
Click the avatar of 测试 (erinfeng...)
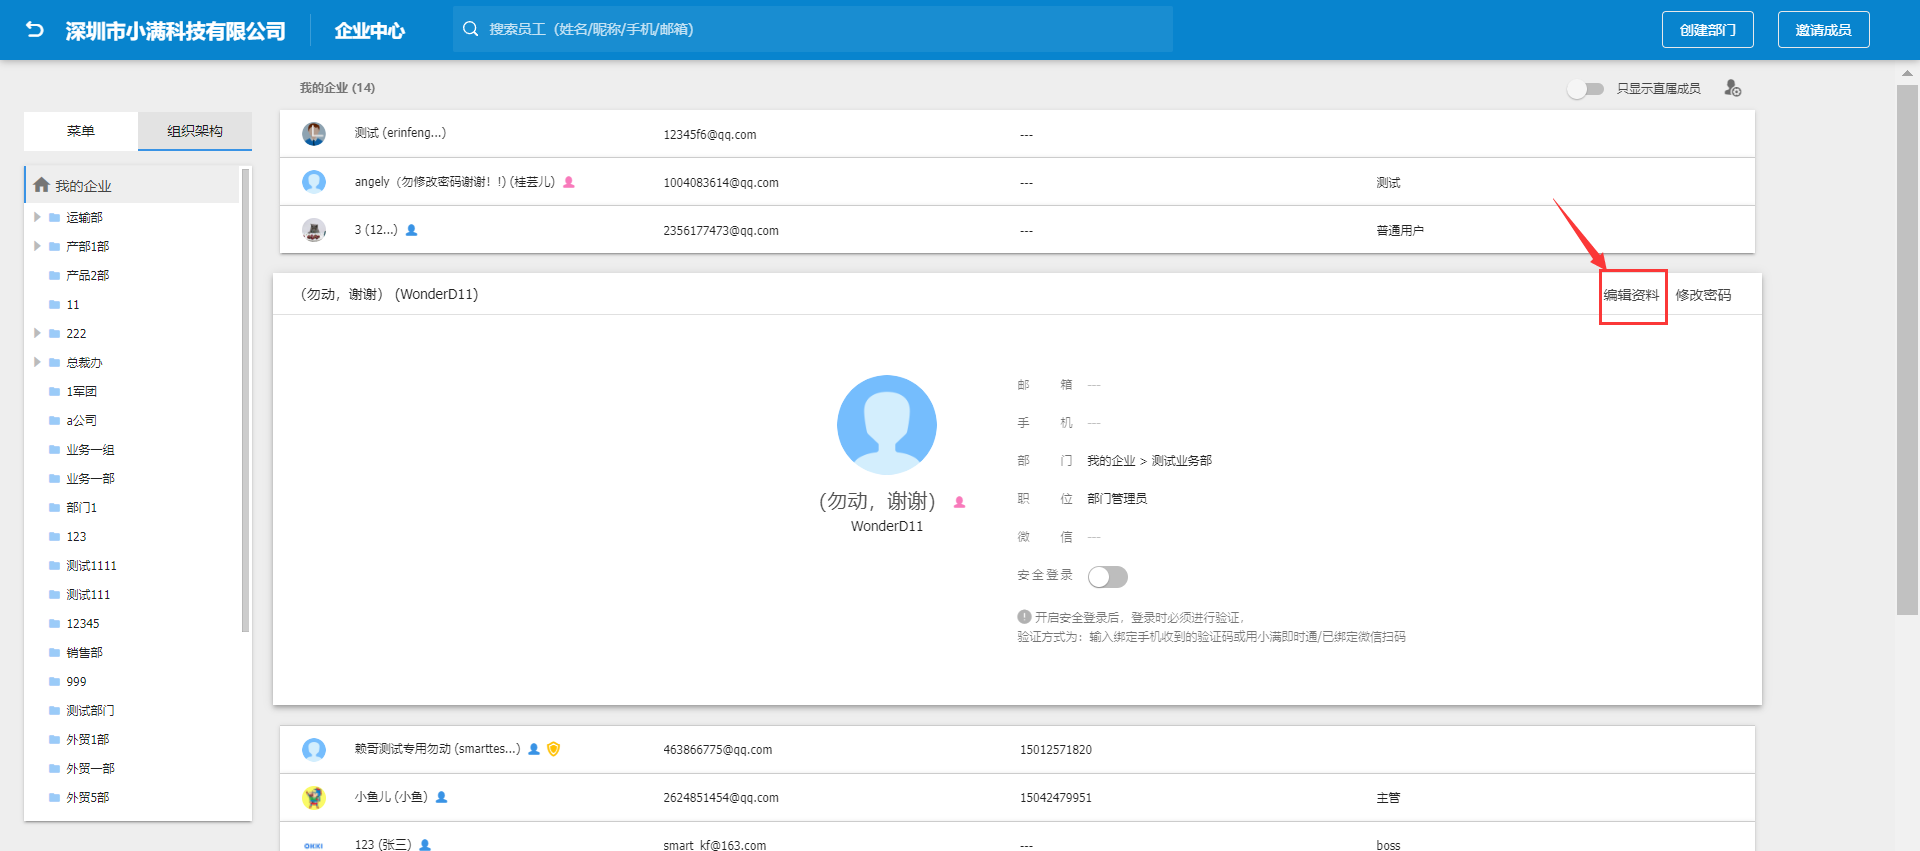point(314,134)
